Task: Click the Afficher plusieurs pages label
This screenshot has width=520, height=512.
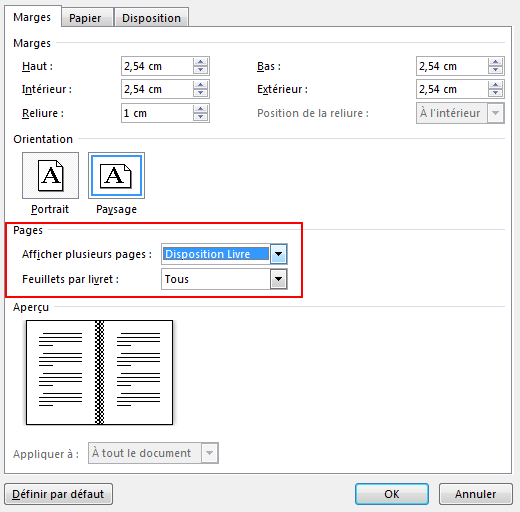Action: pyautogui.click(x=87, y=254)
